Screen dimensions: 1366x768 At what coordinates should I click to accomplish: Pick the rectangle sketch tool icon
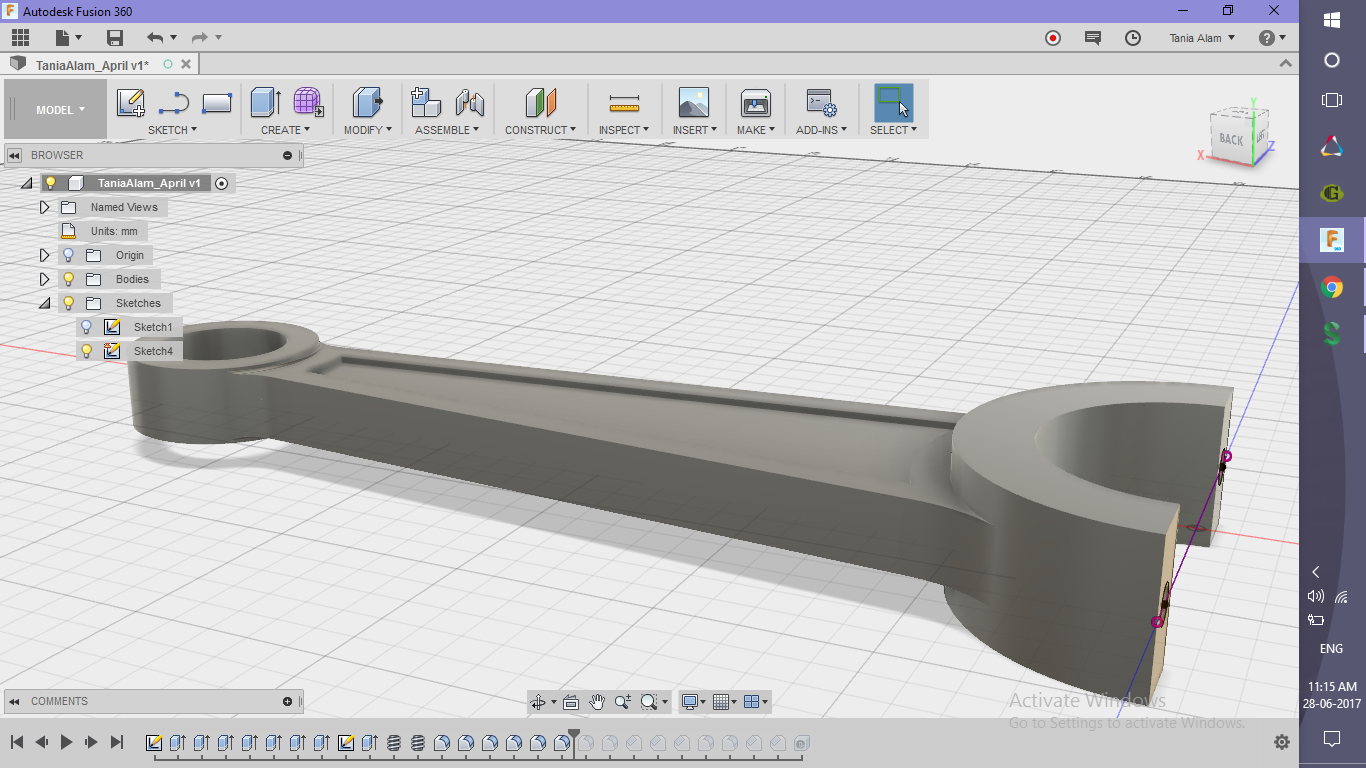coord(217,103)
